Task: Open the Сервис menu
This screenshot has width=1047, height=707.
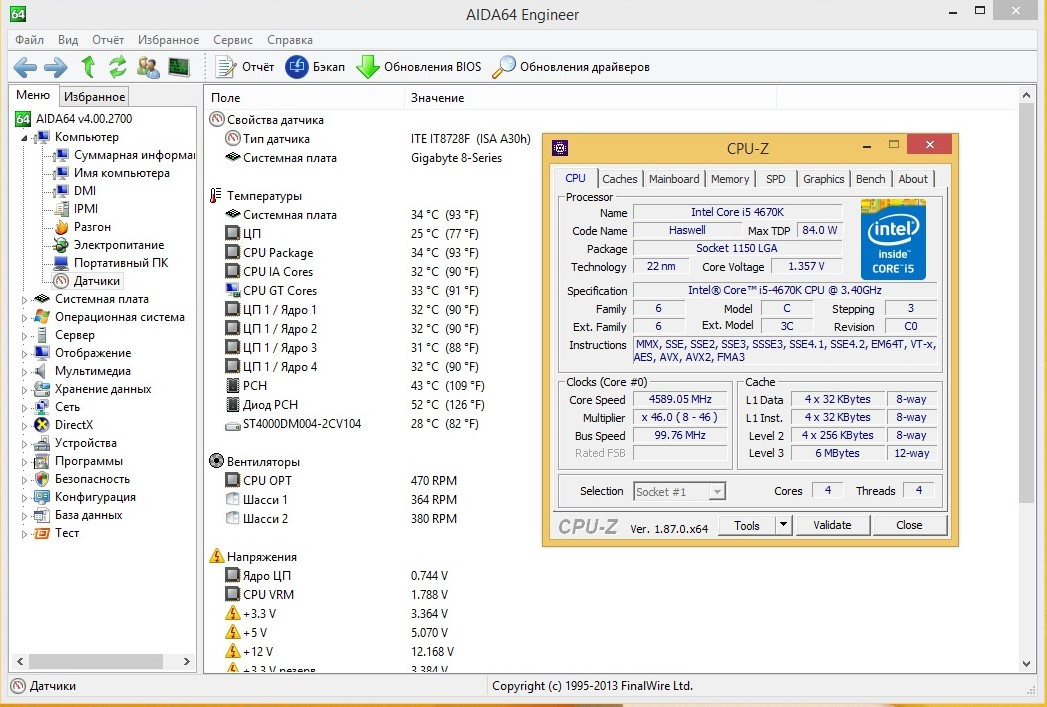Action: click(232, 40)
